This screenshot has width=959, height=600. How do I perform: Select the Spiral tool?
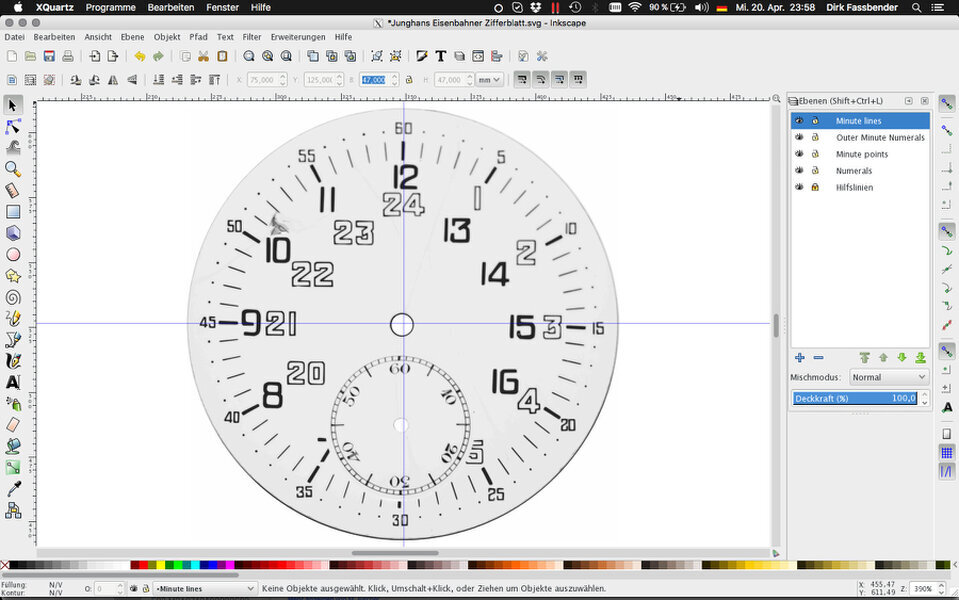point(13,297)
